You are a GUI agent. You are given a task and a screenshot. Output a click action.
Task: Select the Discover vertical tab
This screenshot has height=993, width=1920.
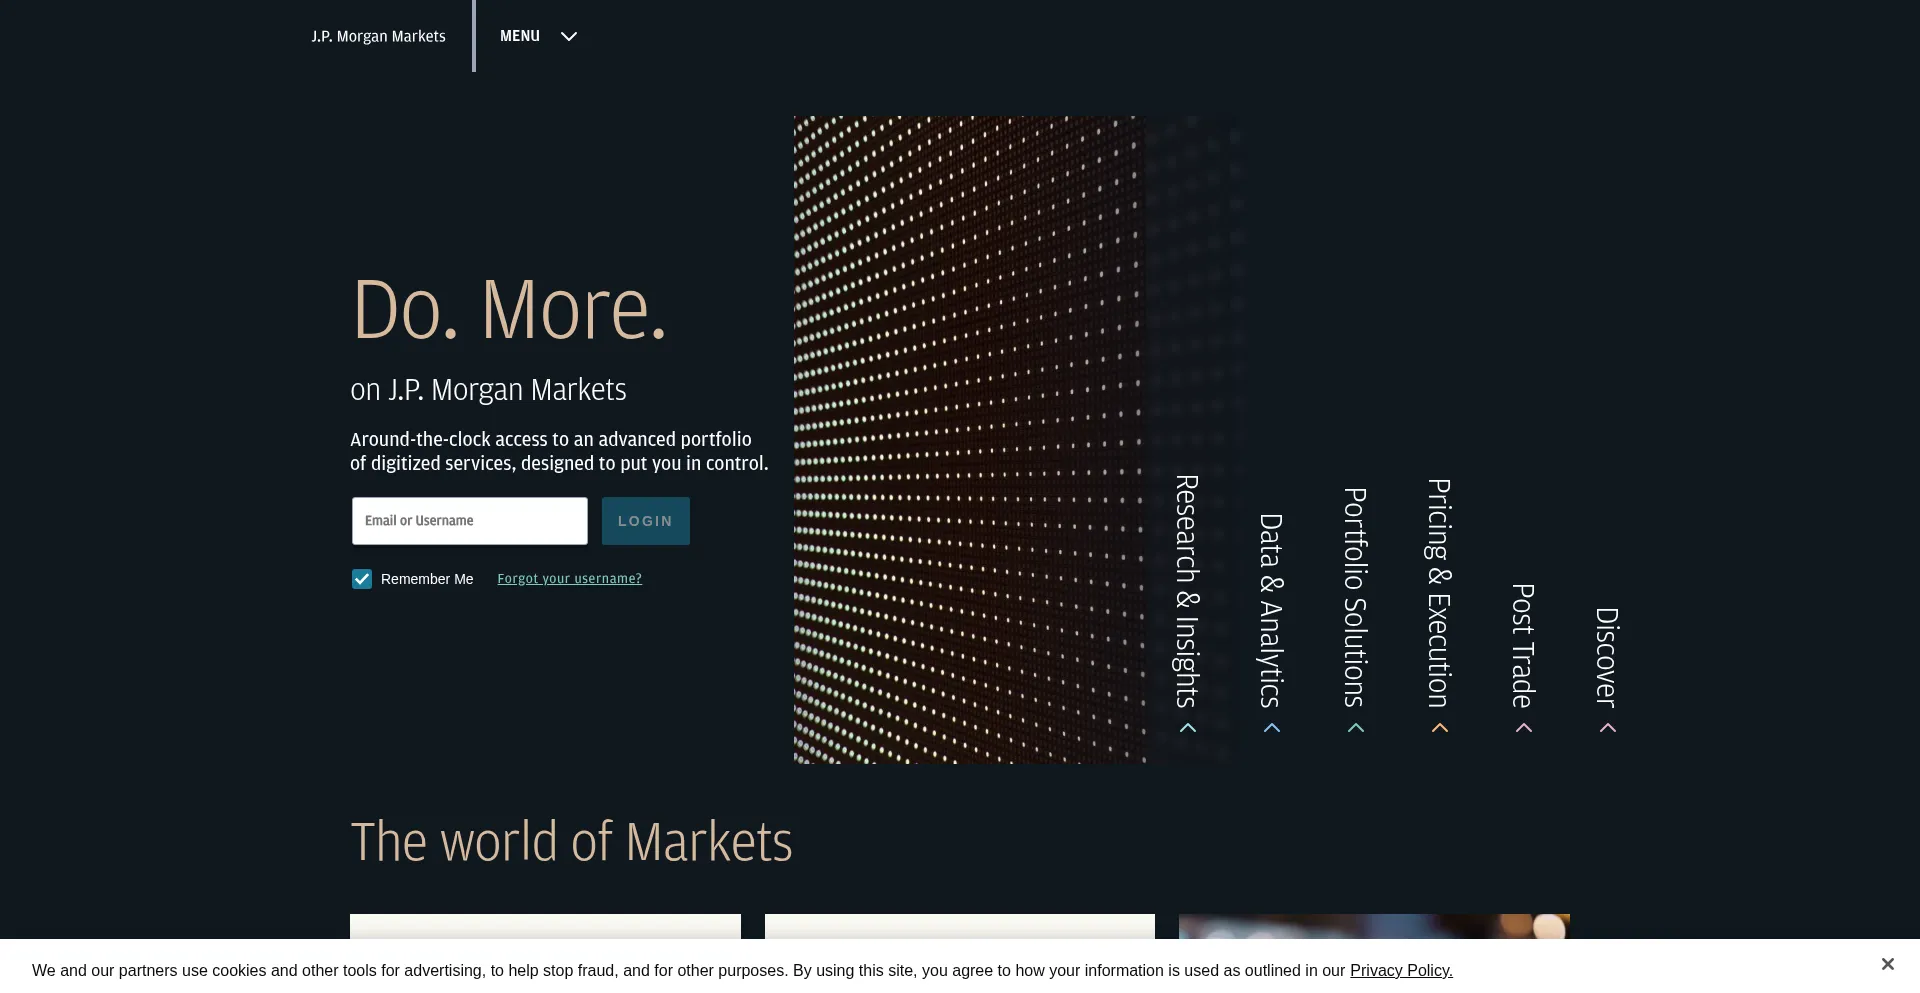(x=1607, y=657)
